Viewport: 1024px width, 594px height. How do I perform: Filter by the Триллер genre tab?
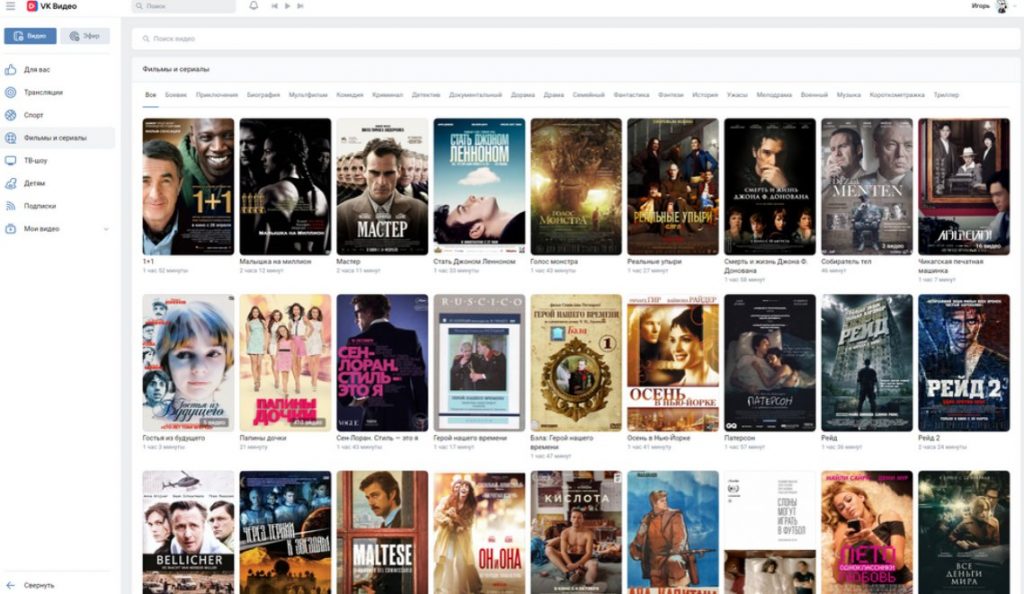[946, 95]
